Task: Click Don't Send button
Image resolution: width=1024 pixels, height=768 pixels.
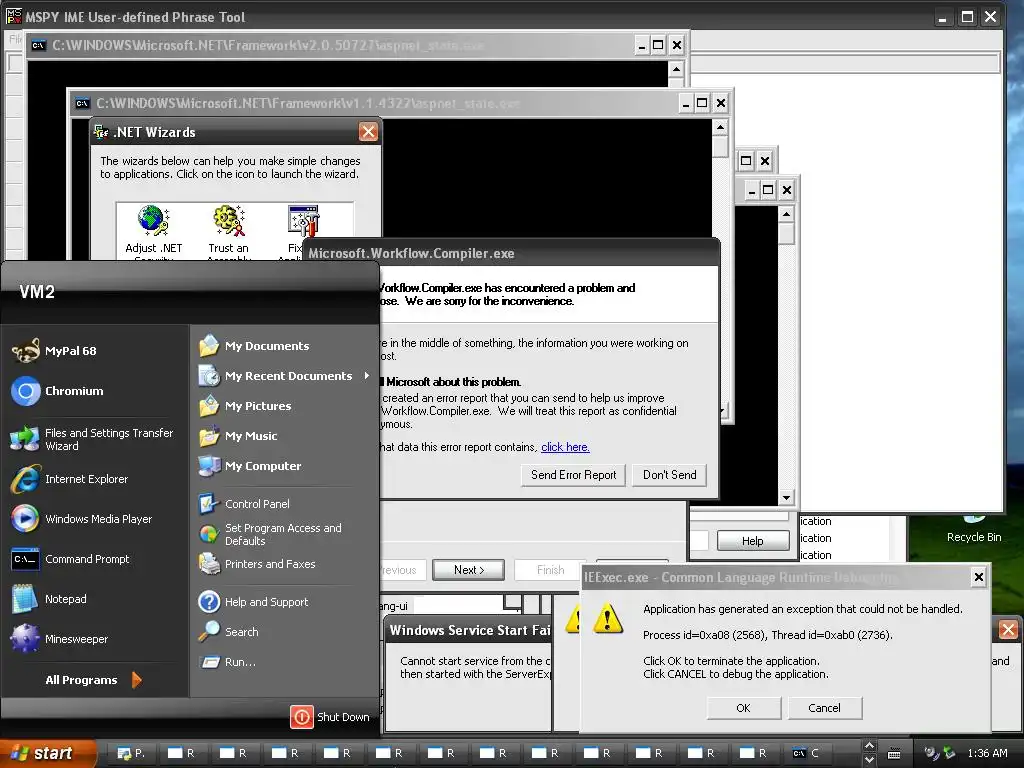Action: (x=669, y=475)
